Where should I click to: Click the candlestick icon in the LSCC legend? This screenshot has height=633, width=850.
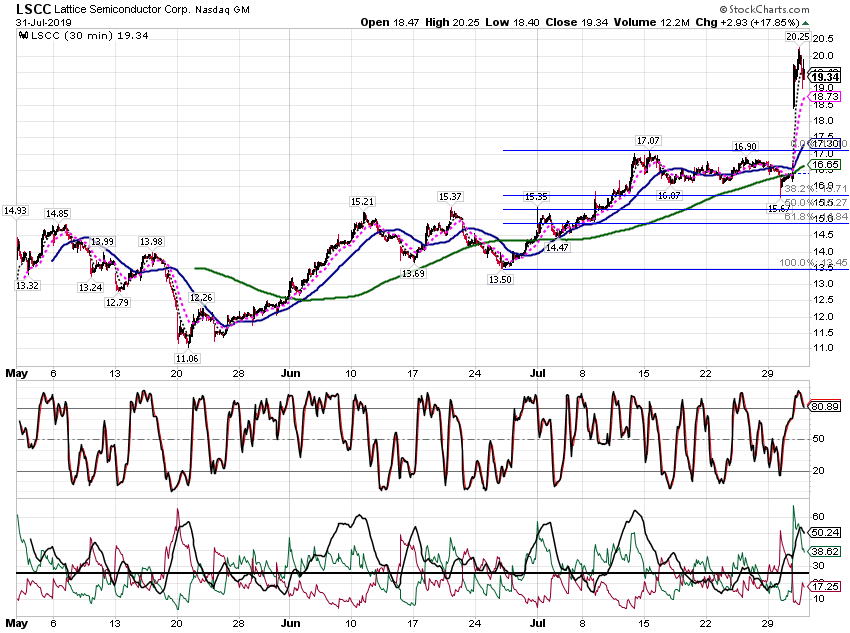pos(23,35)
